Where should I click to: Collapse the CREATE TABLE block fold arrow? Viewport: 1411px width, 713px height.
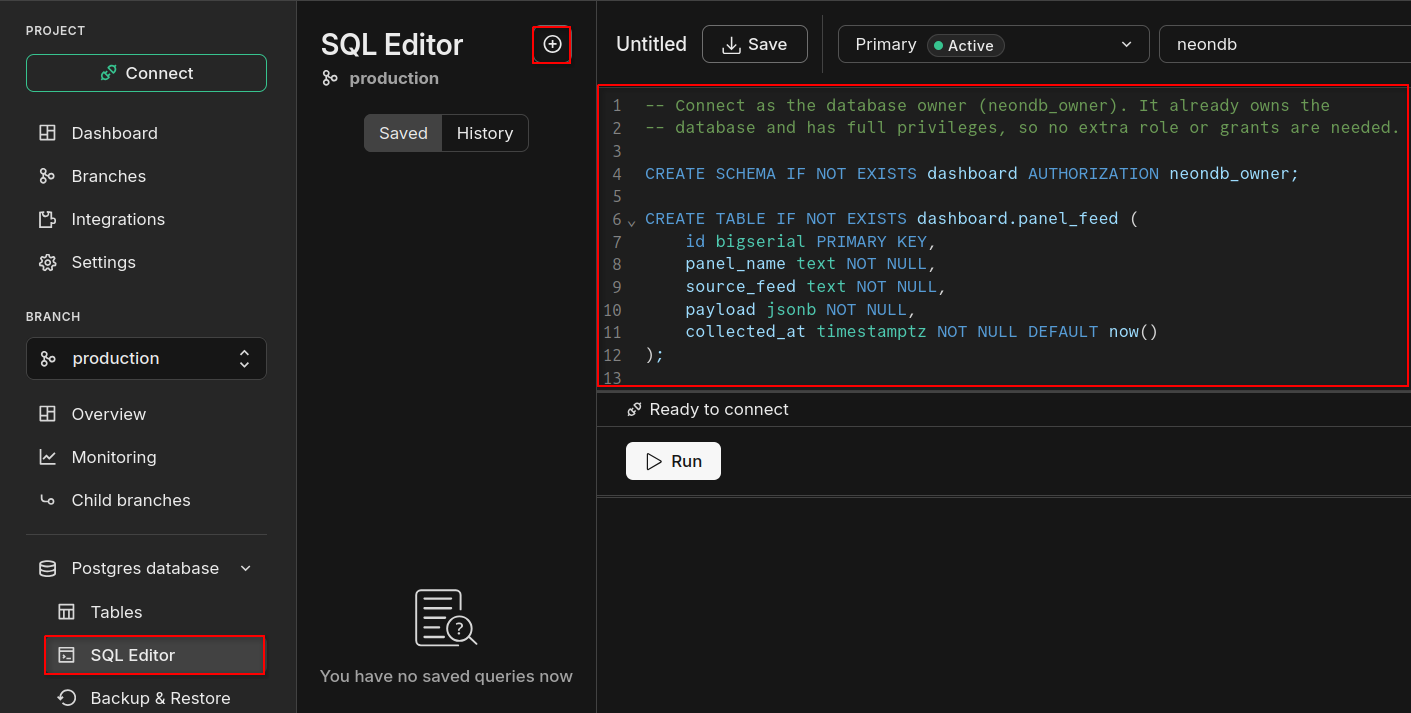(x=632, y=221)
